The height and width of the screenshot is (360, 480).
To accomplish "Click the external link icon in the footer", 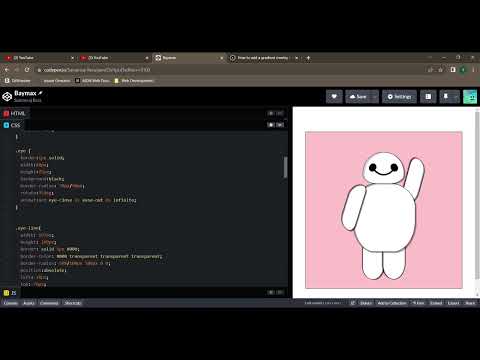I will (353, 303).
